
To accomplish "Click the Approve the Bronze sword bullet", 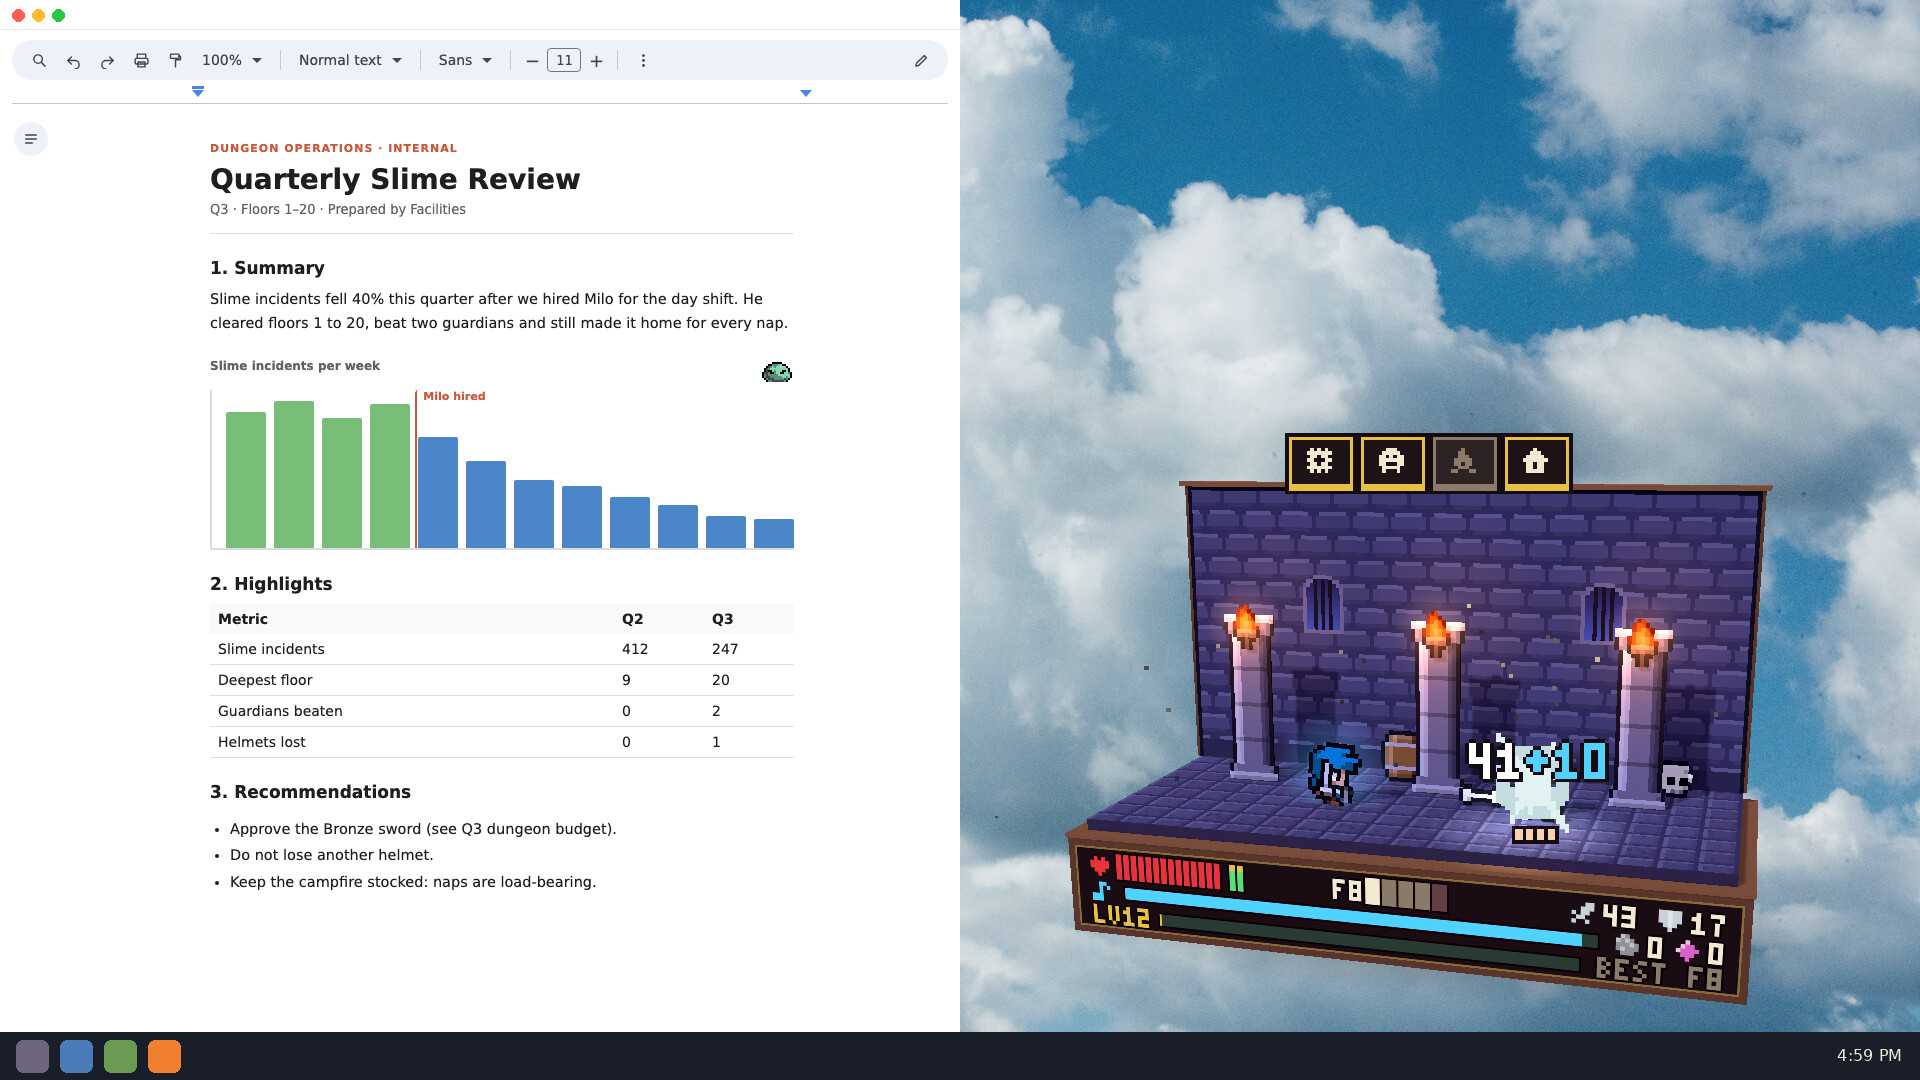I will coord(423,829).
